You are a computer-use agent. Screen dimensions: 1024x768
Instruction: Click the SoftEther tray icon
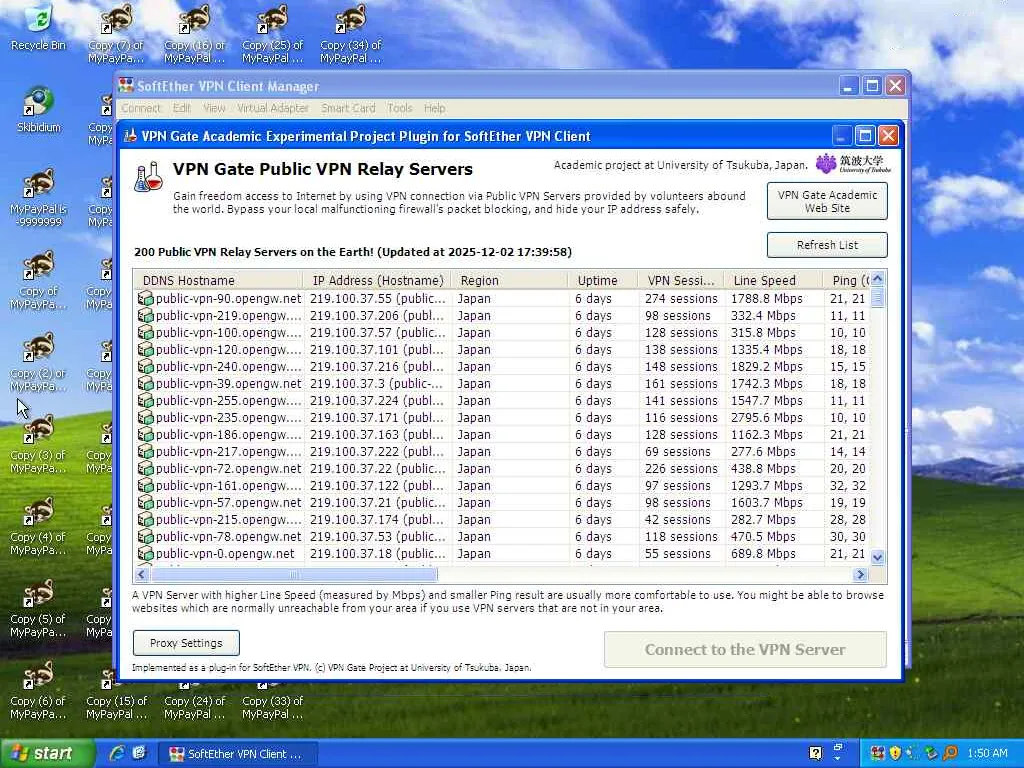[878, 753]
